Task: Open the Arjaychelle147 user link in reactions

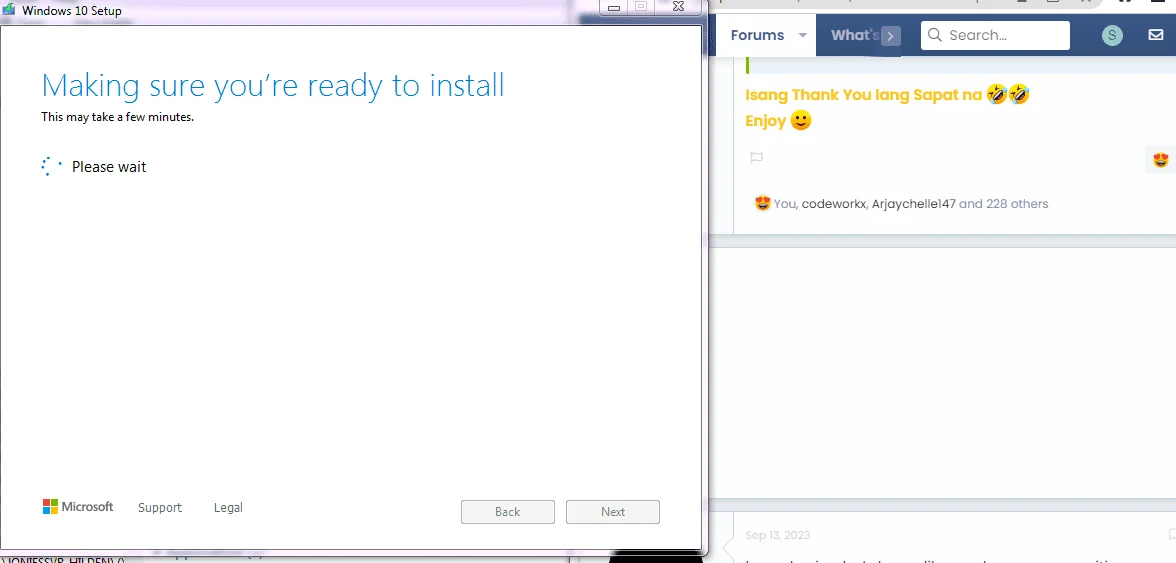Action: point(914,204)
